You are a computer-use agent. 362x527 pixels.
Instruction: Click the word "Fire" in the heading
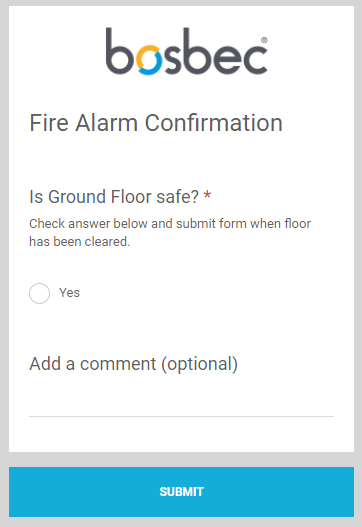pyautogui.click(x=49, y=123)
